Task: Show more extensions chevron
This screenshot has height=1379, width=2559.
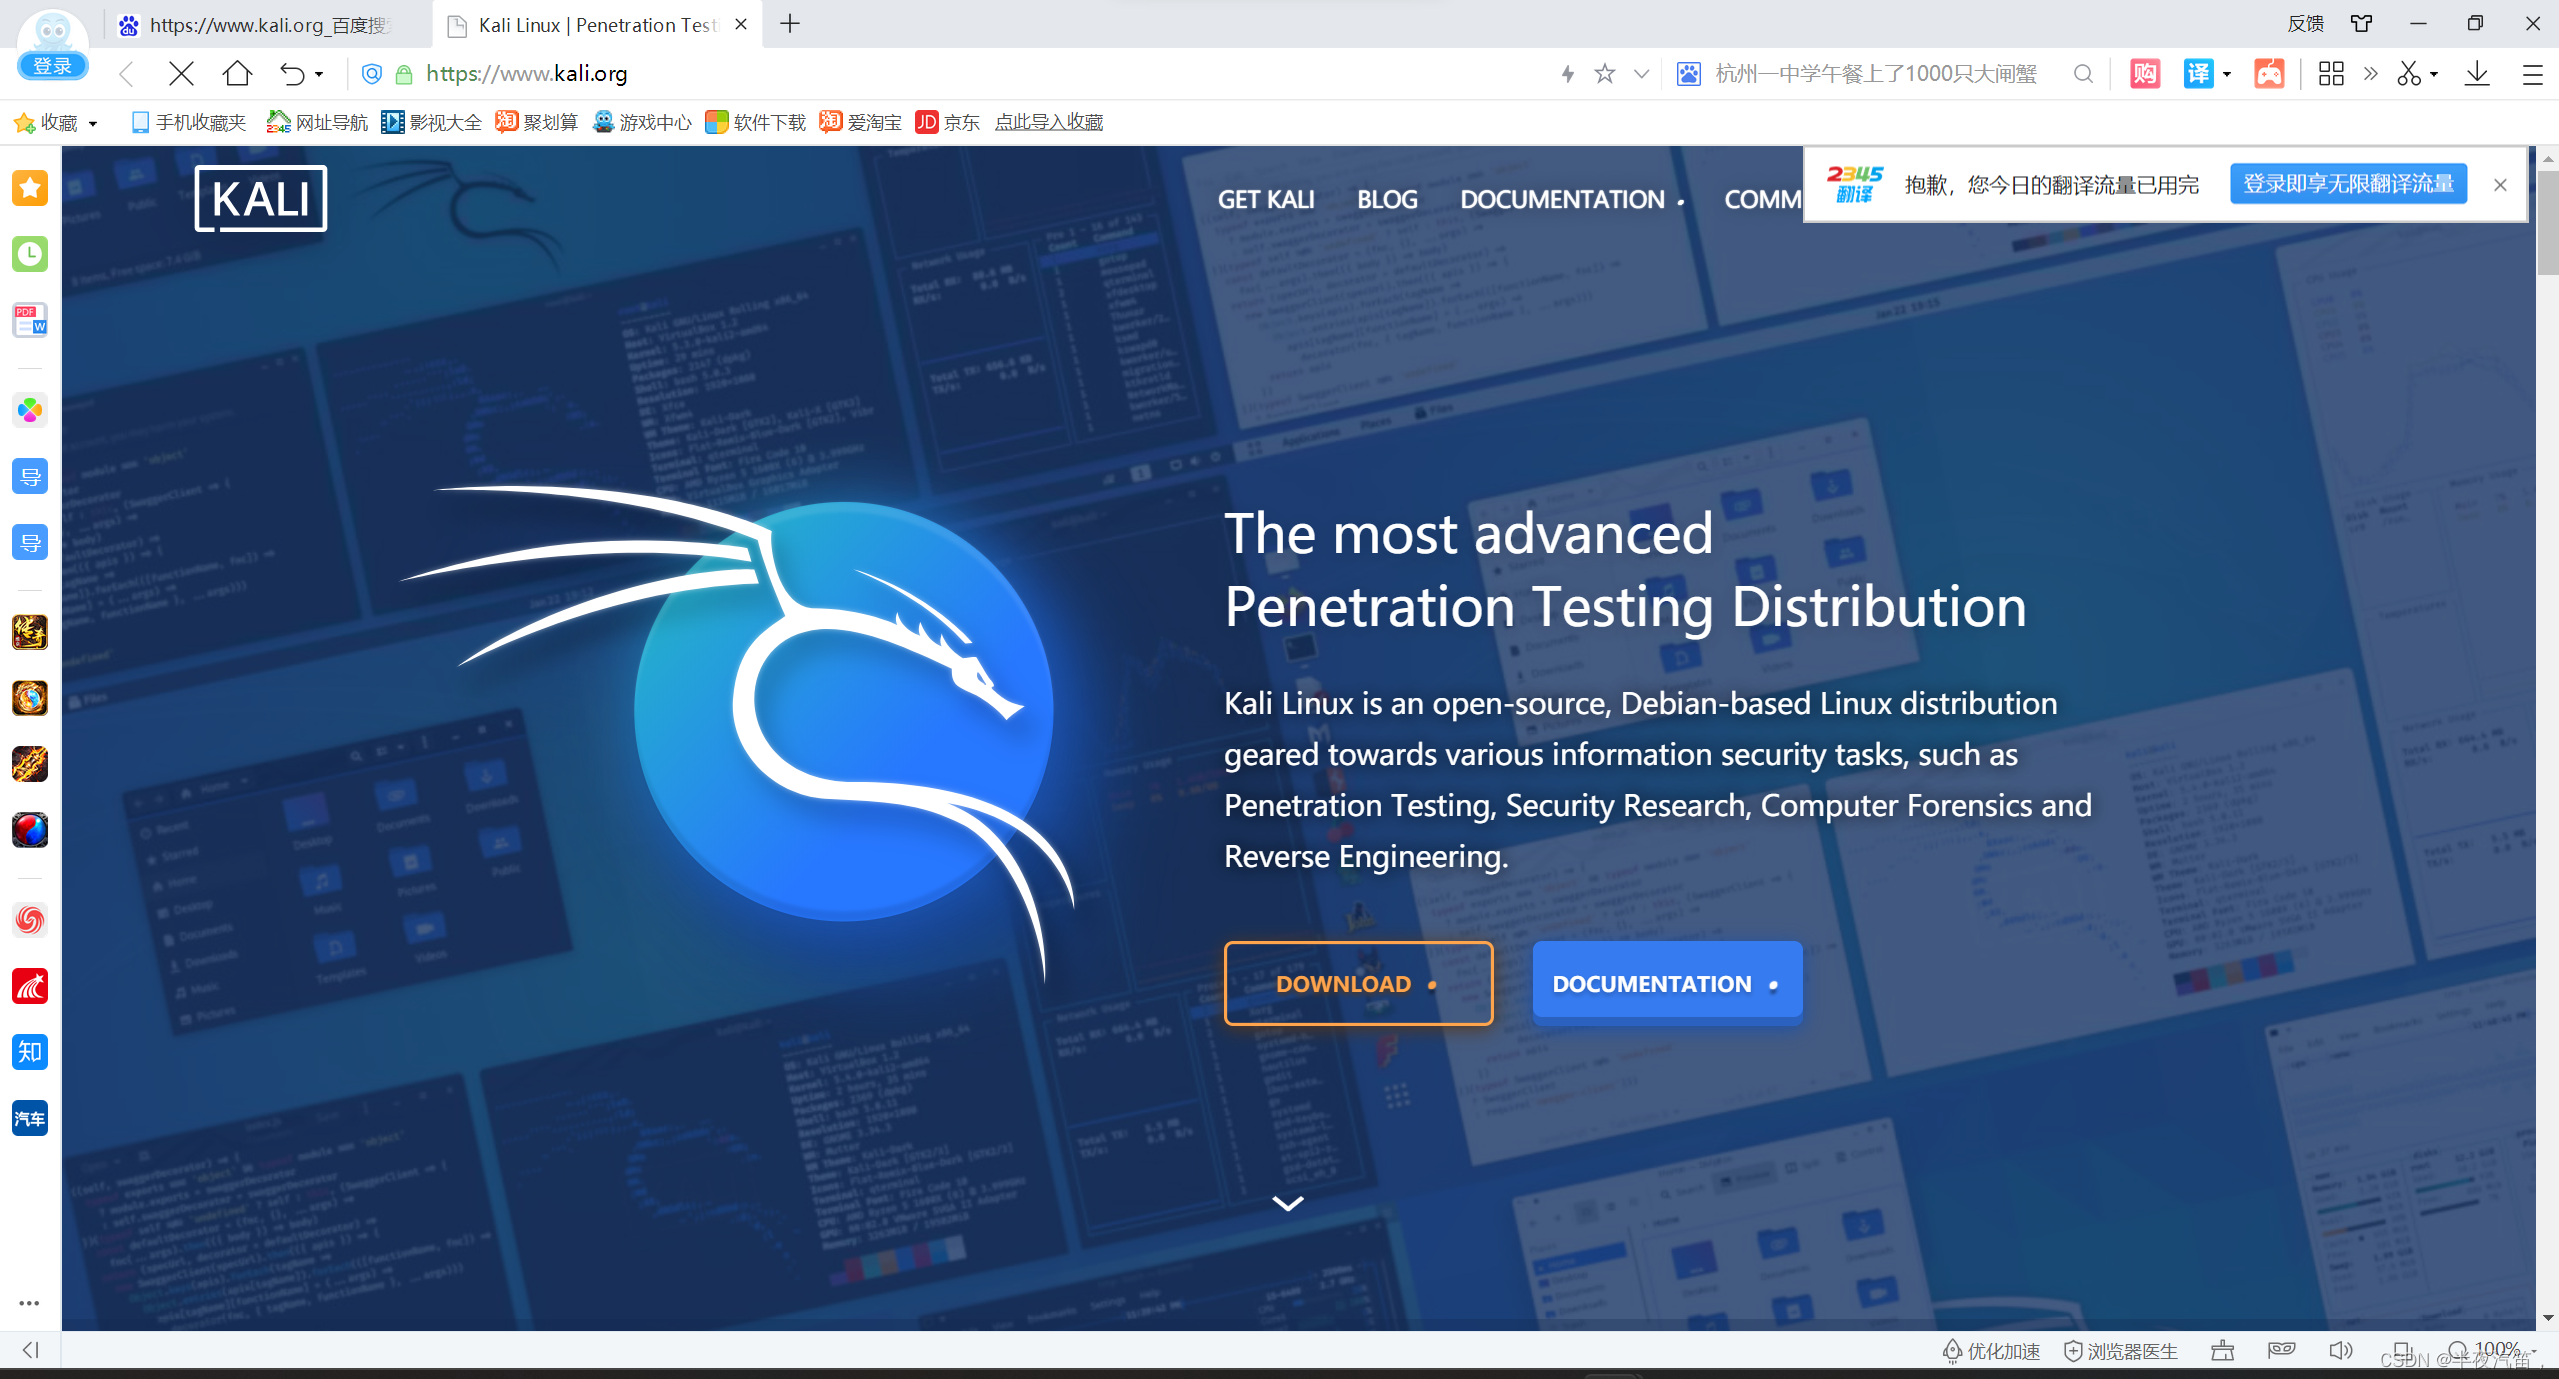Action: pyautogui.click(x=2370, y=73)
